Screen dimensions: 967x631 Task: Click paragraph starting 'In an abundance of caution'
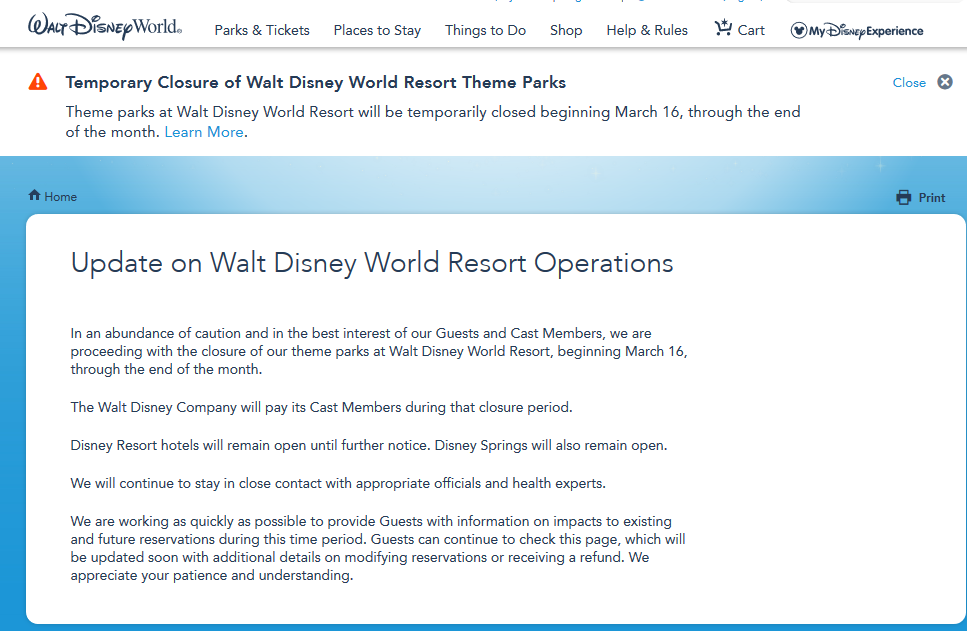click(x=379, y=351)
